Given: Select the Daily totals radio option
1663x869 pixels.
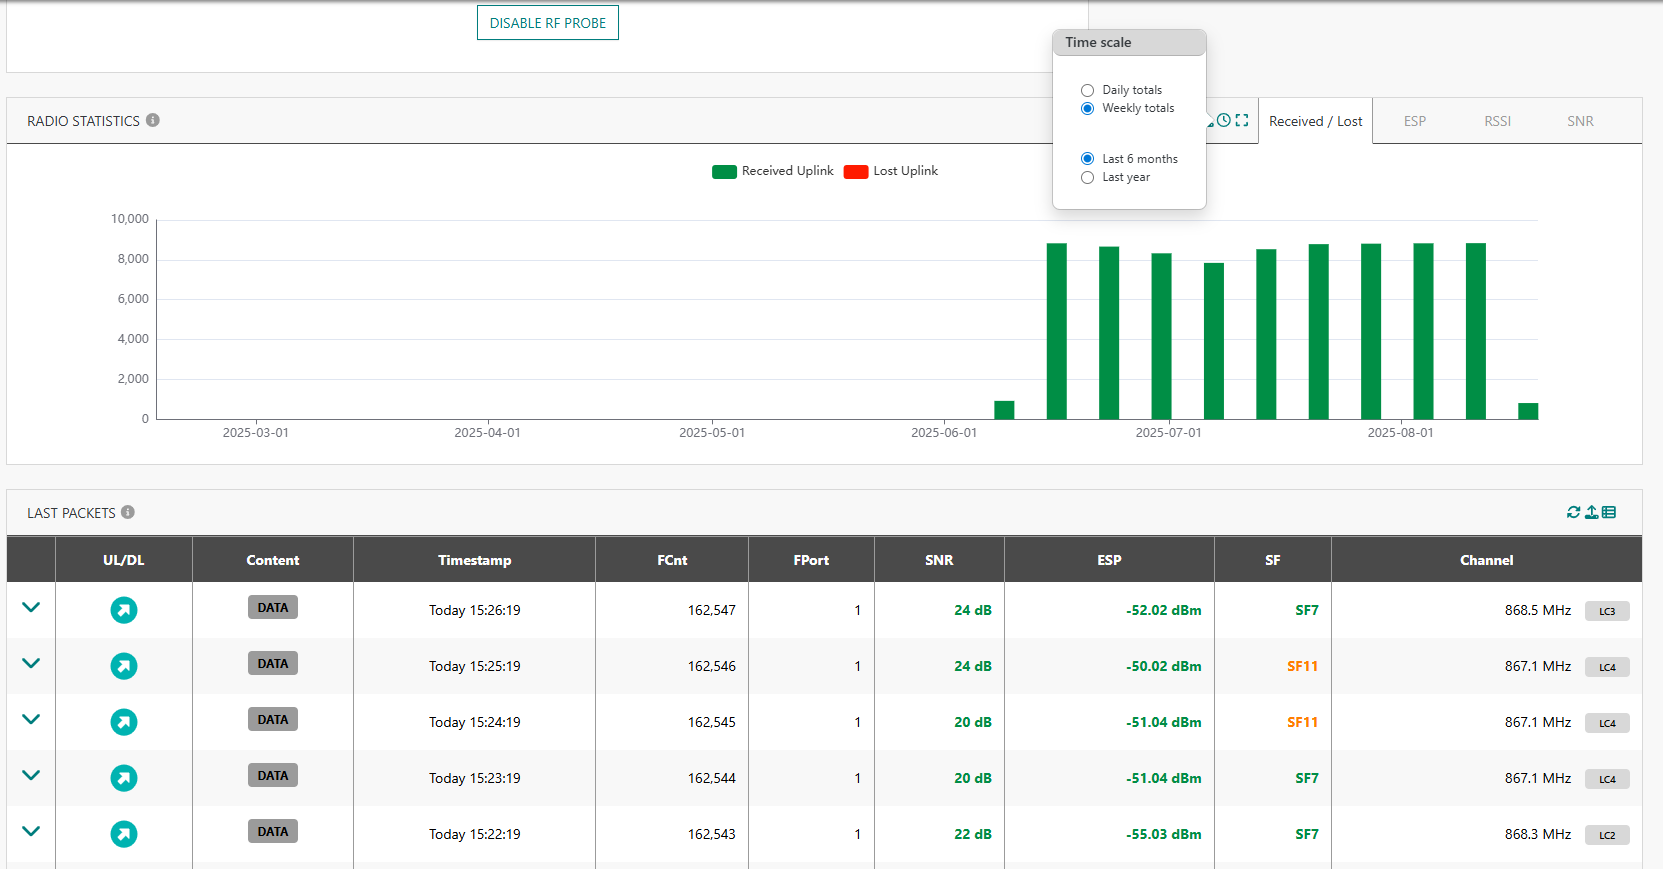Looking at the screenshot, I should click(x=1087, y=90).
